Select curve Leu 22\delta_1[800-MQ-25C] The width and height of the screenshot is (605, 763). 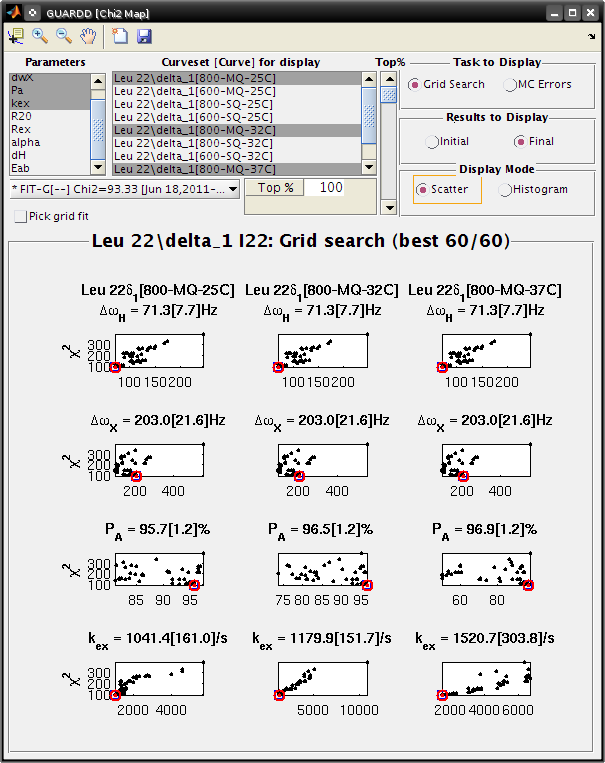pos(237,78)
